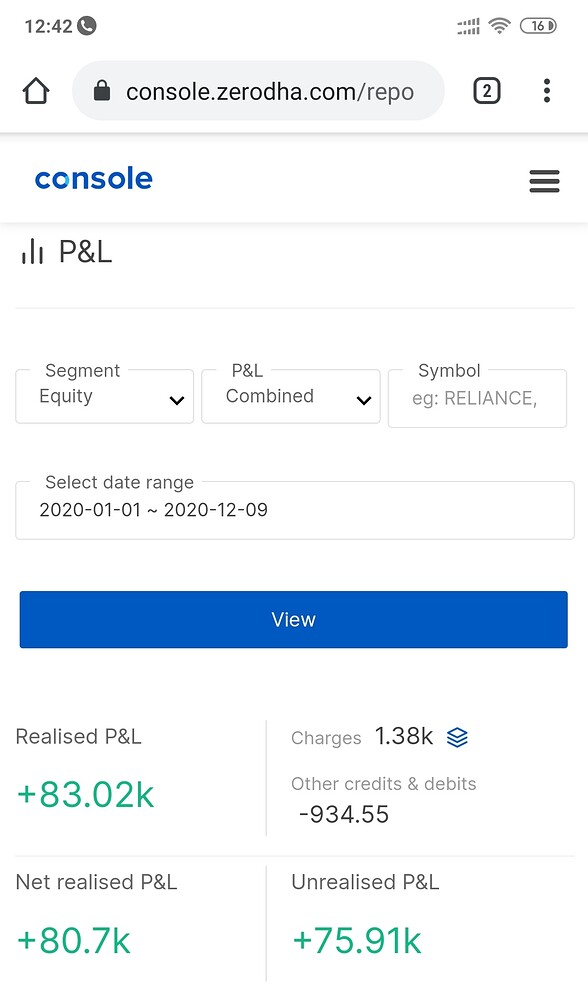The height and width of the screenshot is (1000, 588).
Task: Tap the Wi-Fi status icon
Action: [500, 26]
